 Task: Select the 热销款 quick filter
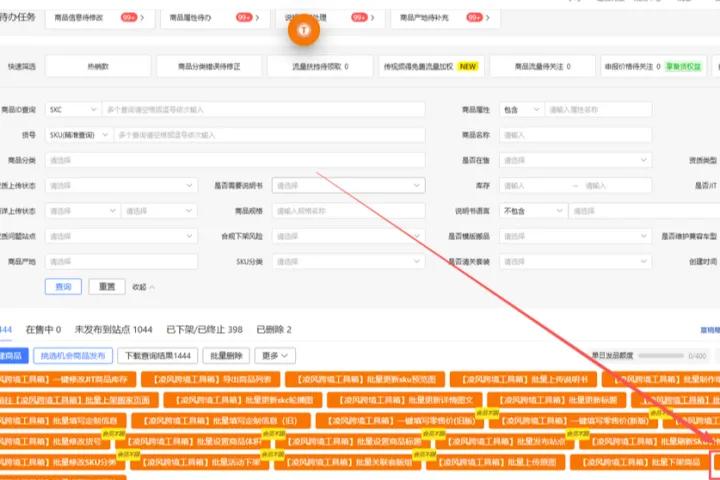pyautogui.click(x=98, y=66)
